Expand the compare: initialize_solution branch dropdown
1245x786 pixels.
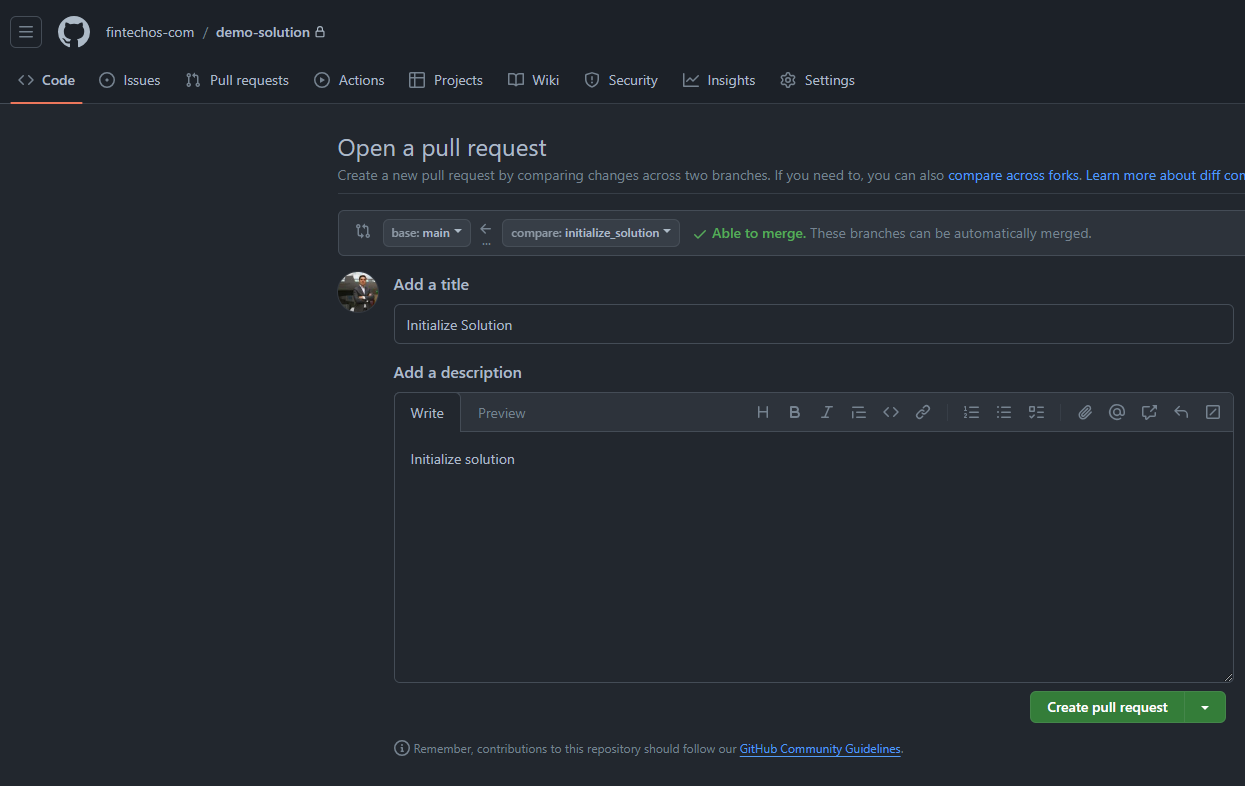point(590,233)
